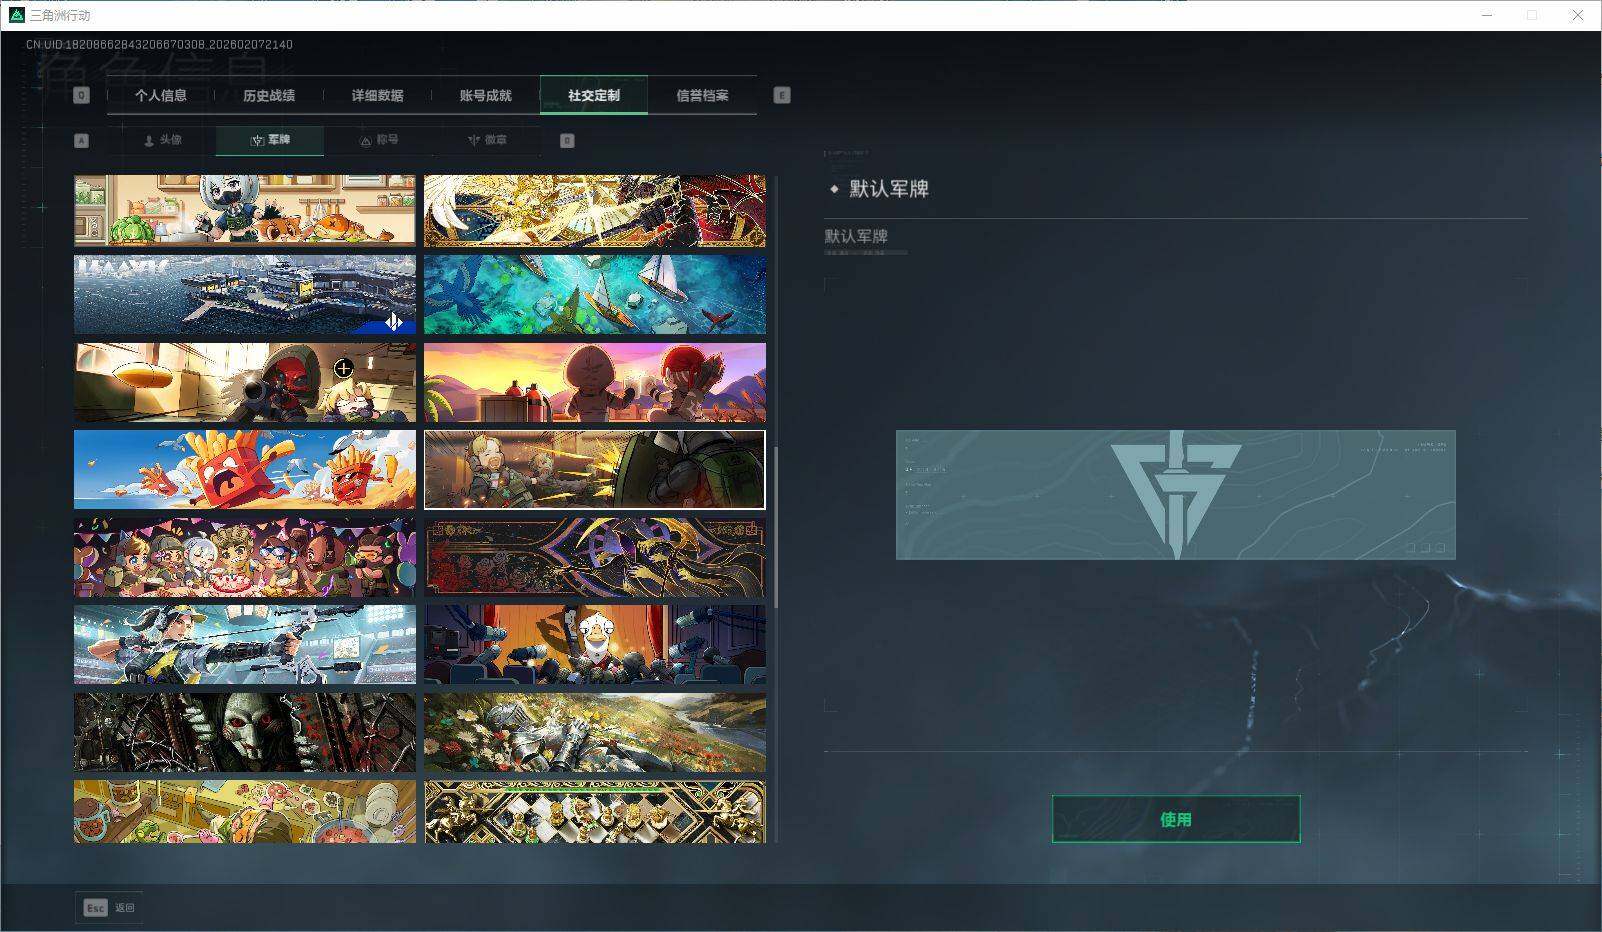
Task: Choose the sniper with red helmet dog tag
Action: pyautogui.click(x=245, y=382)
